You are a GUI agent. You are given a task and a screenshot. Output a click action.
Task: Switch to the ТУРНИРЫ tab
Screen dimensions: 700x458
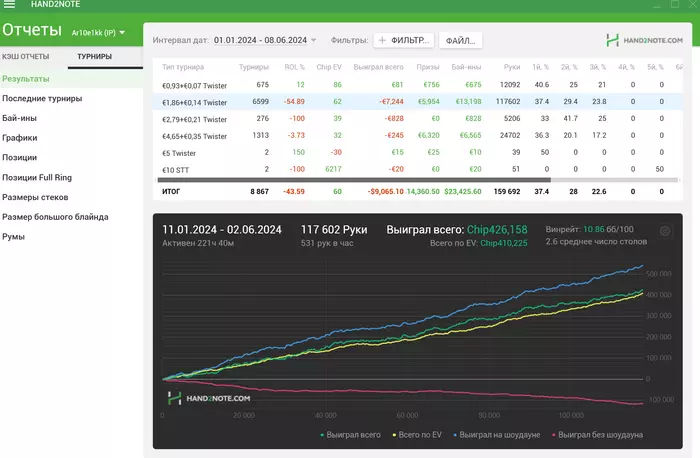(x=94, y=57)
